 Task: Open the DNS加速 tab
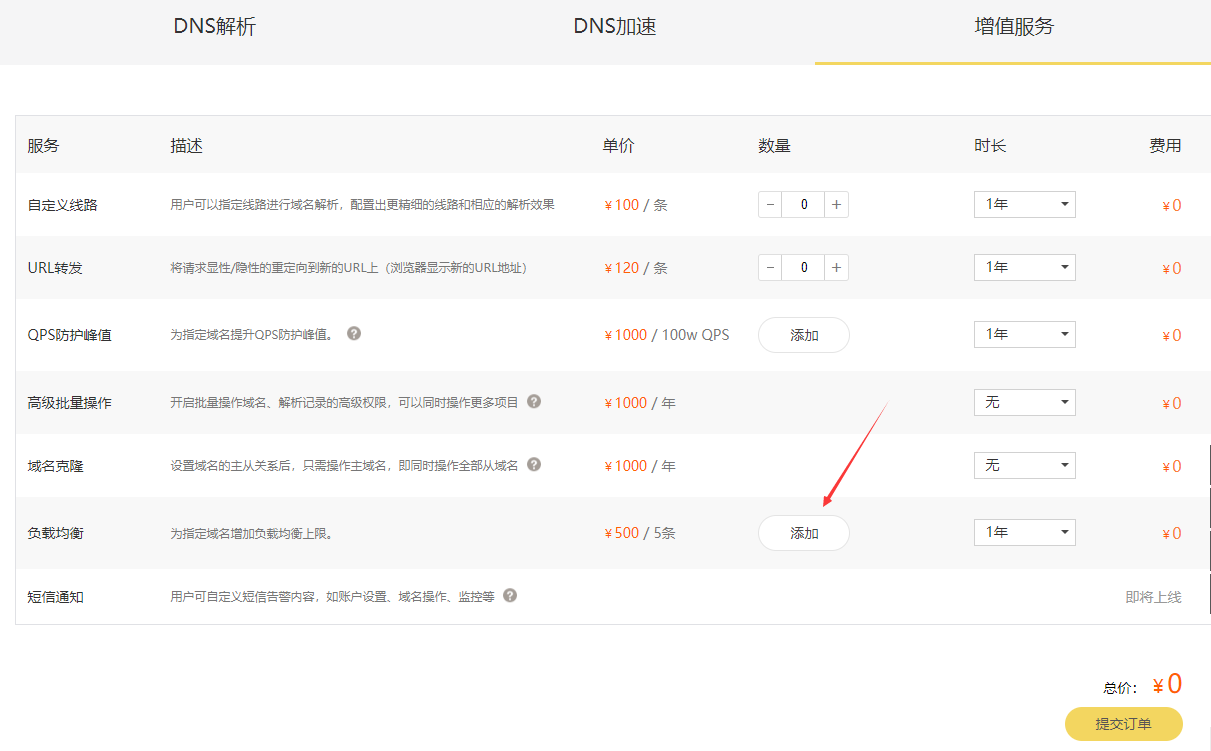[614, 27]
